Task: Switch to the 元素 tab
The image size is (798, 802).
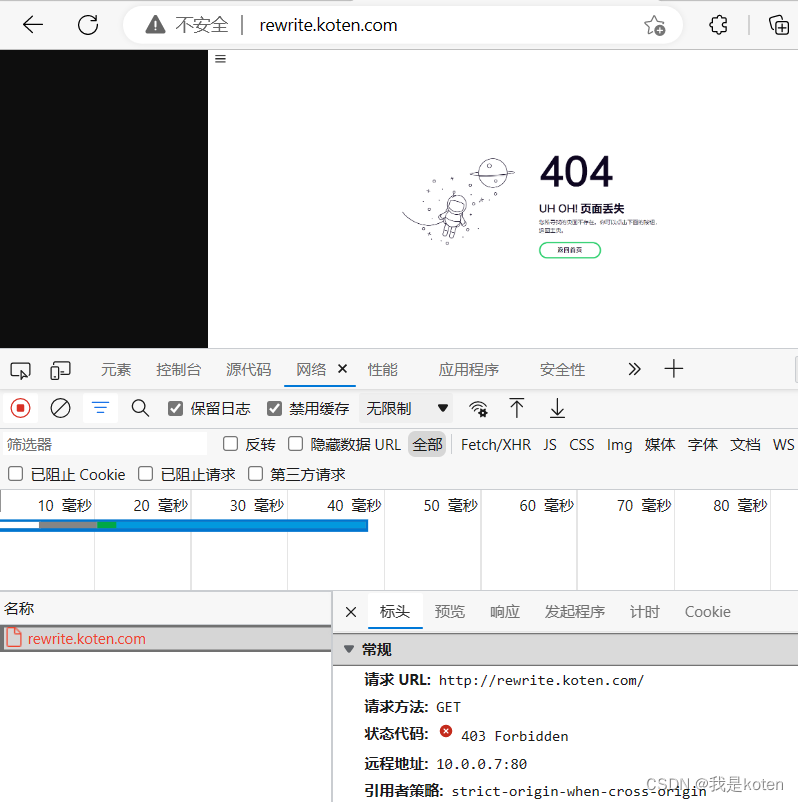Action: click(x=116, y=369)
